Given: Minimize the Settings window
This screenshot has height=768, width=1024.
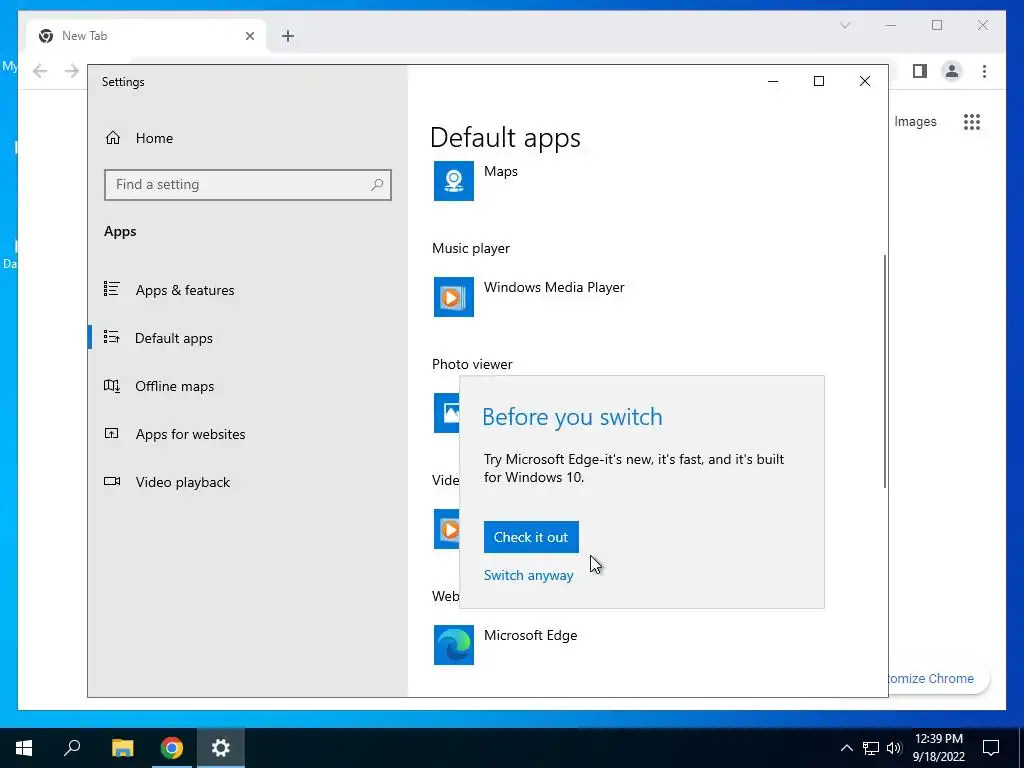Looking at the screenshot, I should (x=773, y=81).
